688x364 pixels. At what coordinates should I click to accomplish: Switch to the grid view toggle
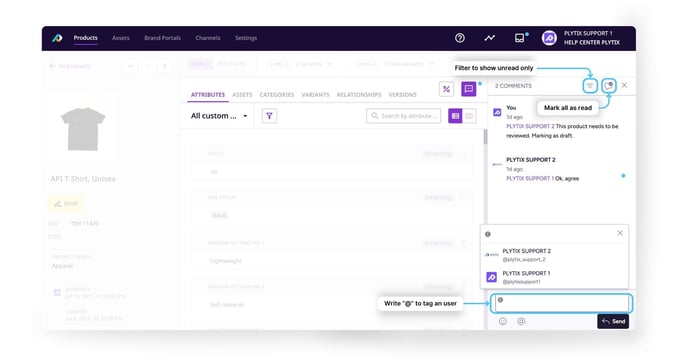coord(469,116)
